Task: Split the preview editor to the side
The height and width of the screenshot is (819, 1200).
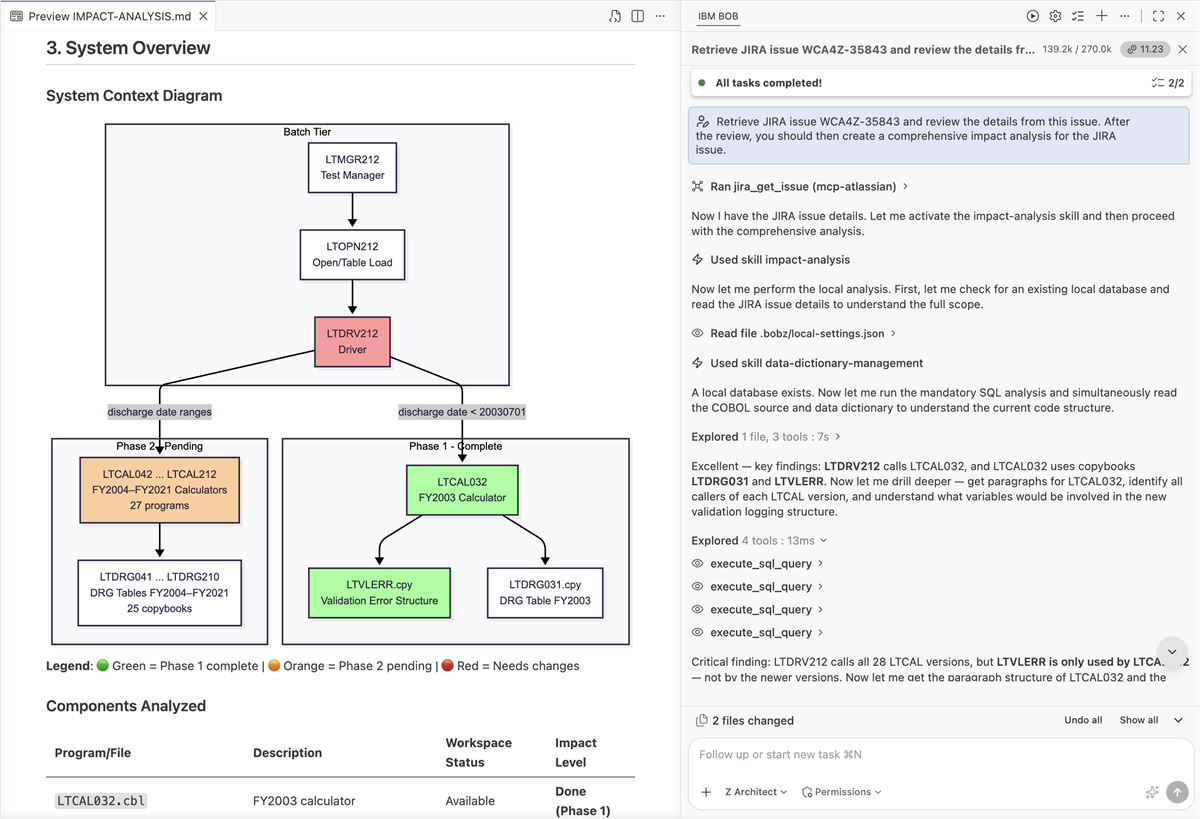Action: click(x=637, y=16)
